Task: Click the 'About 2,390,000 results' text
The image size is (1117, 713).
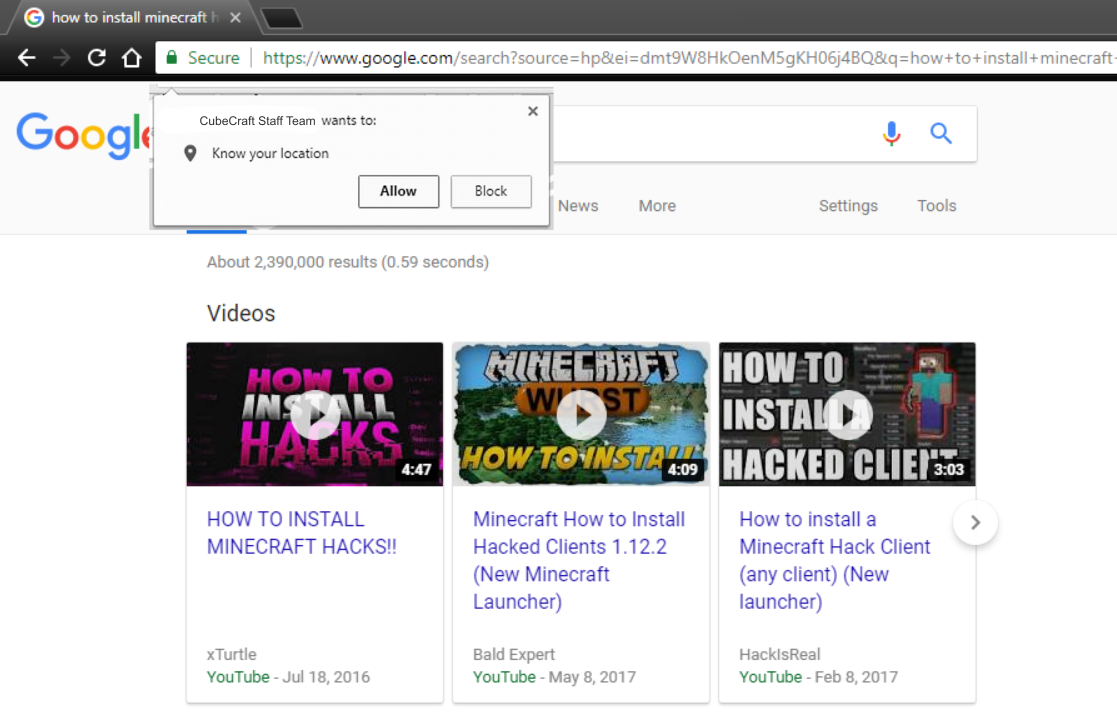Action: coord(348,262)
